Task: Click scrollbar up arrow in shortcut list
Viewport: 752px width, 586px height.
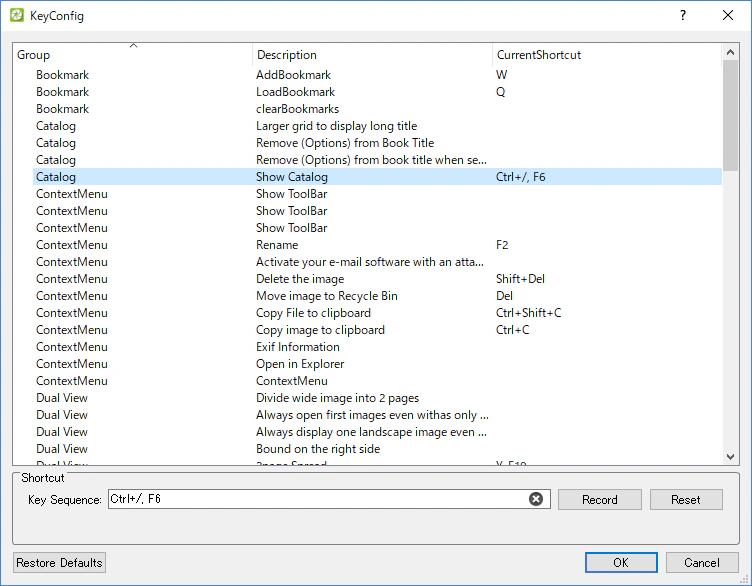Action: pyautogui.click(x=730, y=52)
